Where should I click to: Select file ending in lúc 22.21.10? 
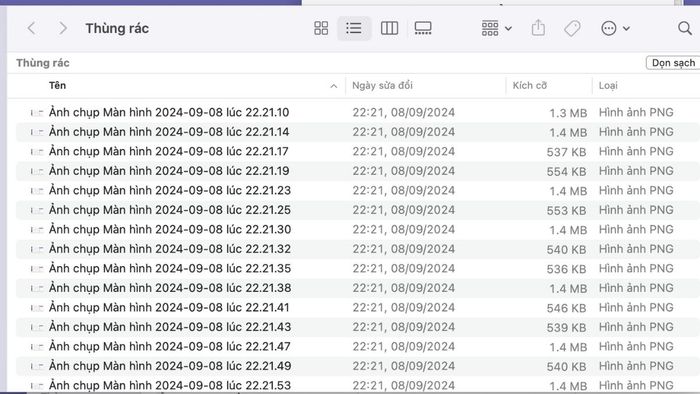tap(169, 112)
